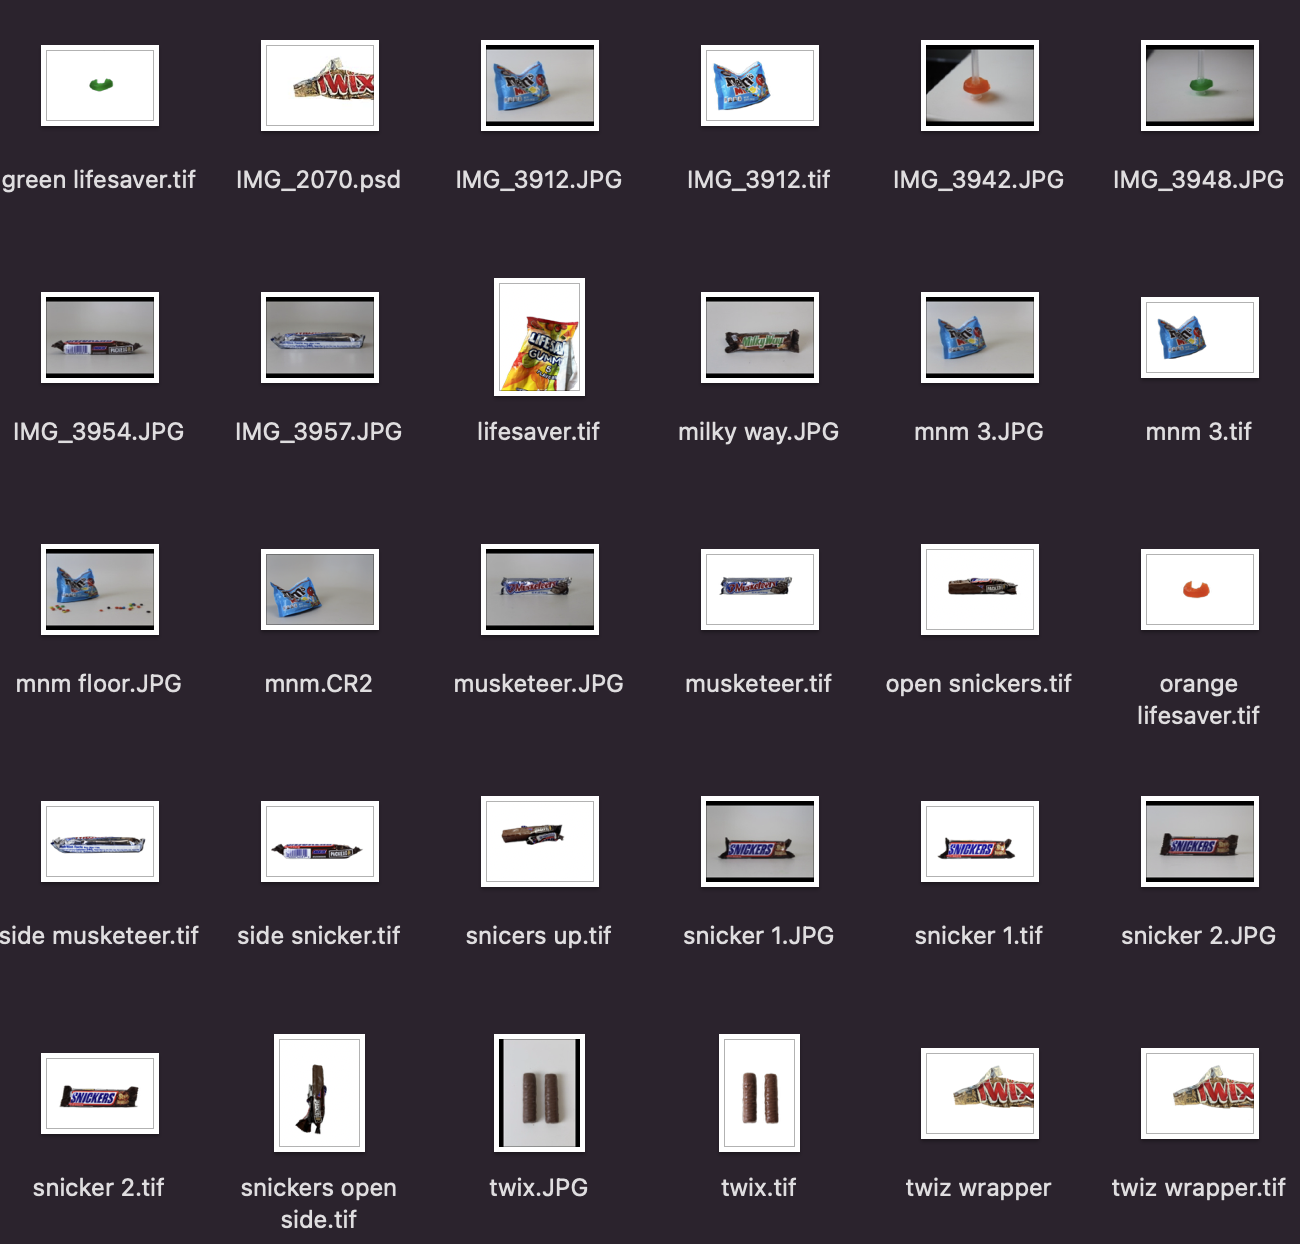Click the 'twiz wrapper' name without extension
Screen dimensions: 1300x1244
tap(979, 1188)
